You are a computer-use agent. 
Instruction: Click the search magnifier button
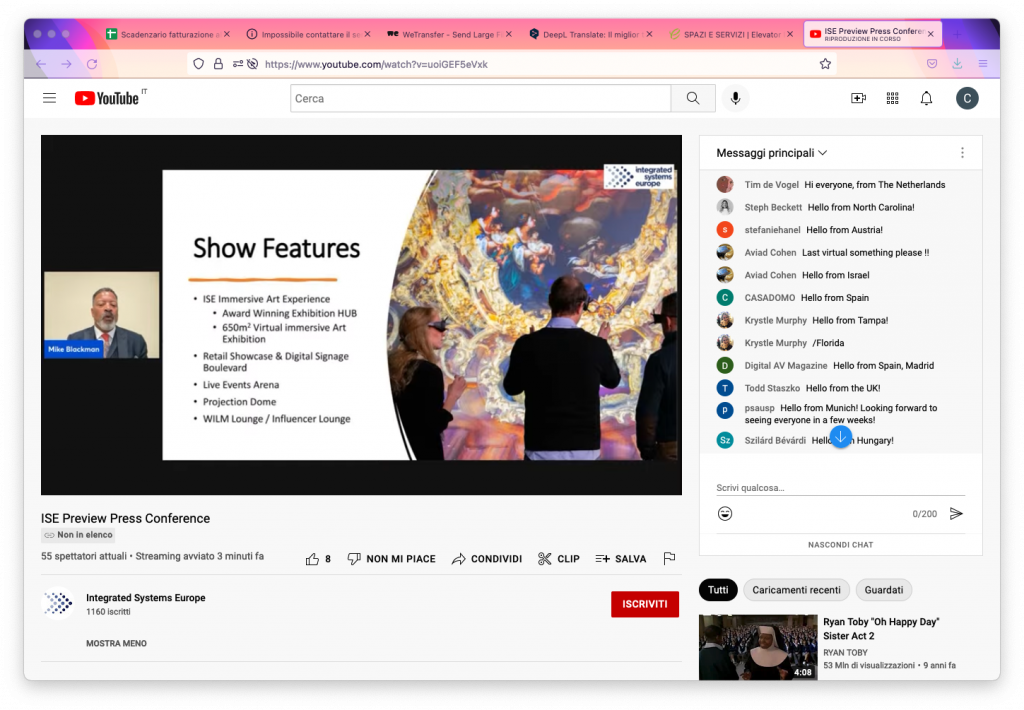click(x=693, y=98)
